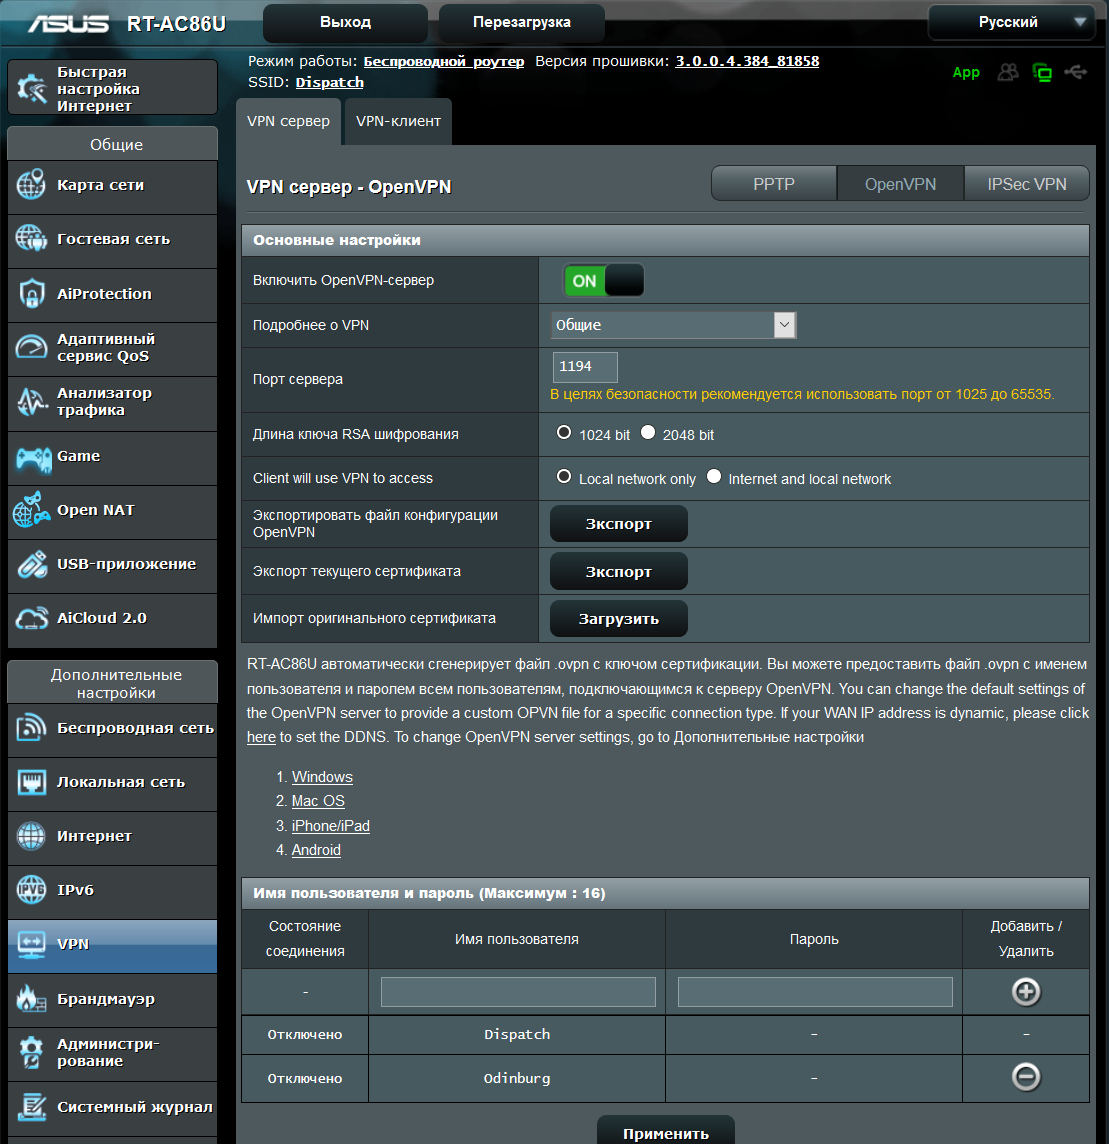Screen dimensions: 1109x1144
Task: Switch to the VPN-клиент tab
Action: click(x=398, y=121)
